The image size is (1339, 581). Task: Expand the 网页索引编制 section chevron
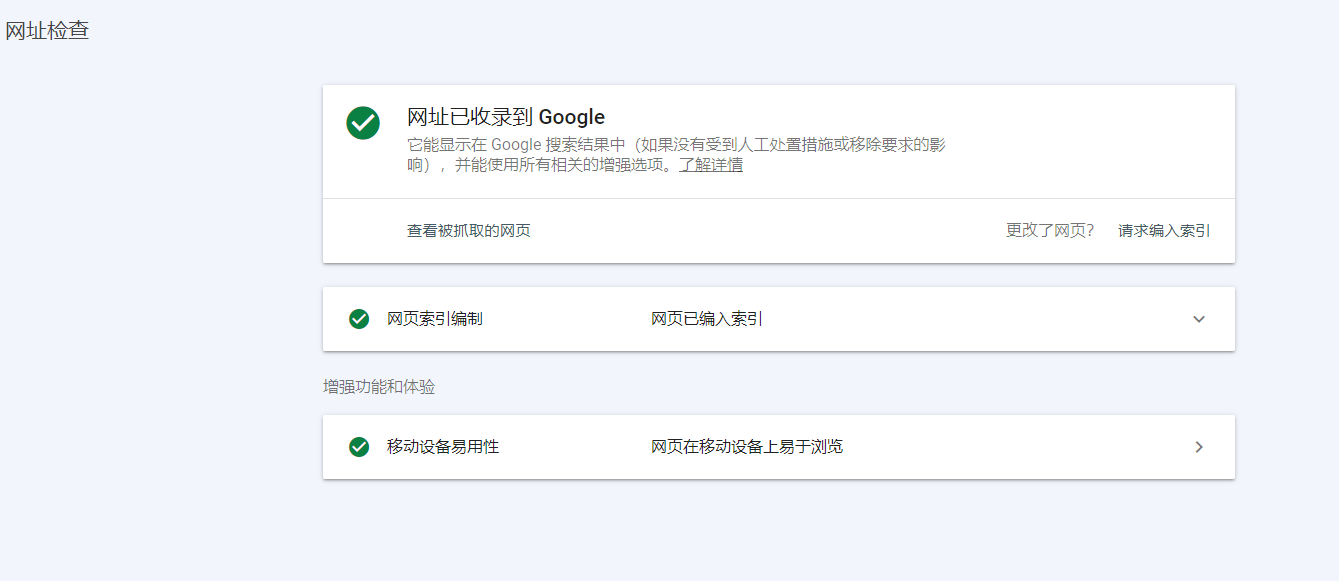point(1199,319)
